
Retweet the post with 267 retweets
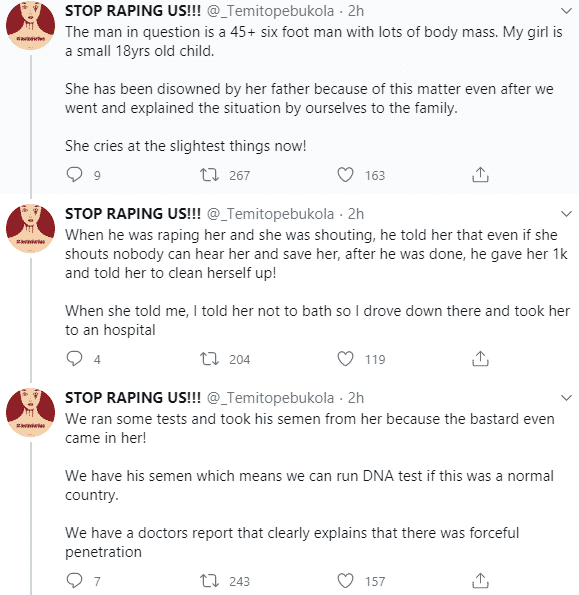(x=209, y=175)
